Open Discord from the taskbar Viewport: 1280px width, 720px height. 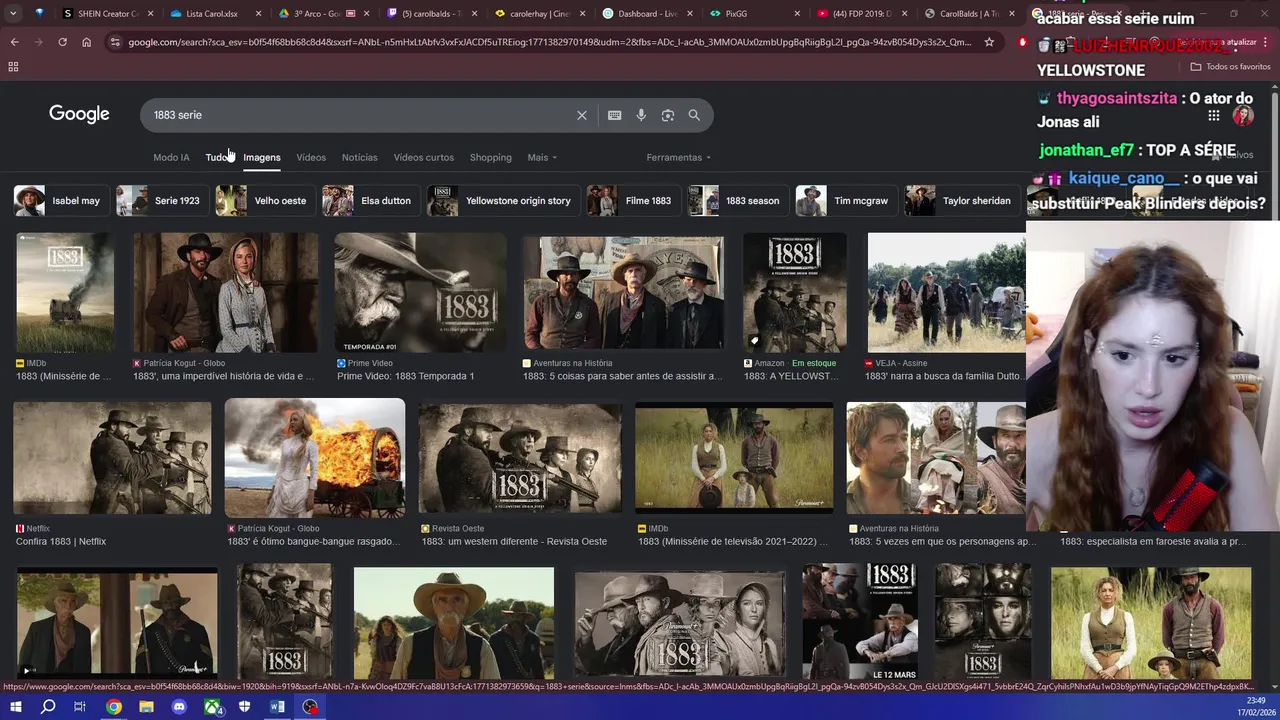coord(179,707)
